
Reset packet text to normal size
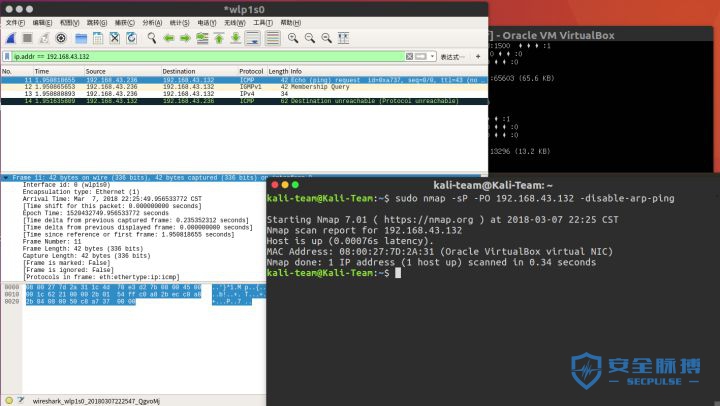click(x=326, y=38)
